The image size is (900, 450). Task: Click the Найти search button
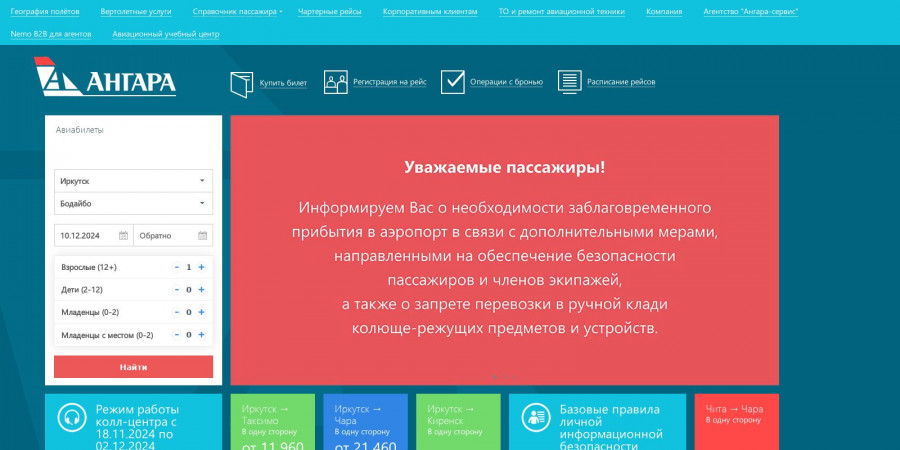133,367
